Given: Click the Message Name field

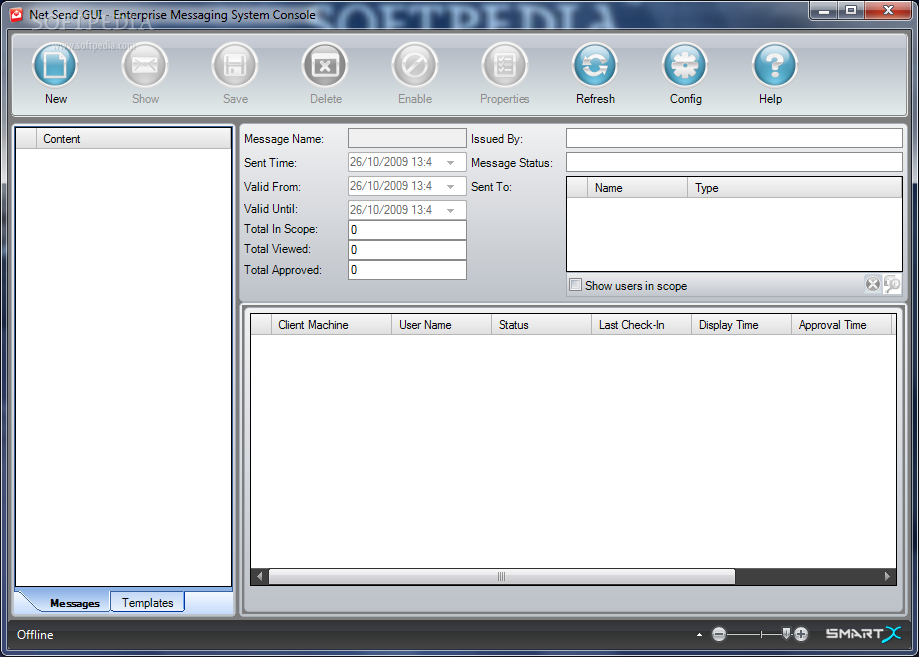Looking at the screenshot, I should (407, 138).
